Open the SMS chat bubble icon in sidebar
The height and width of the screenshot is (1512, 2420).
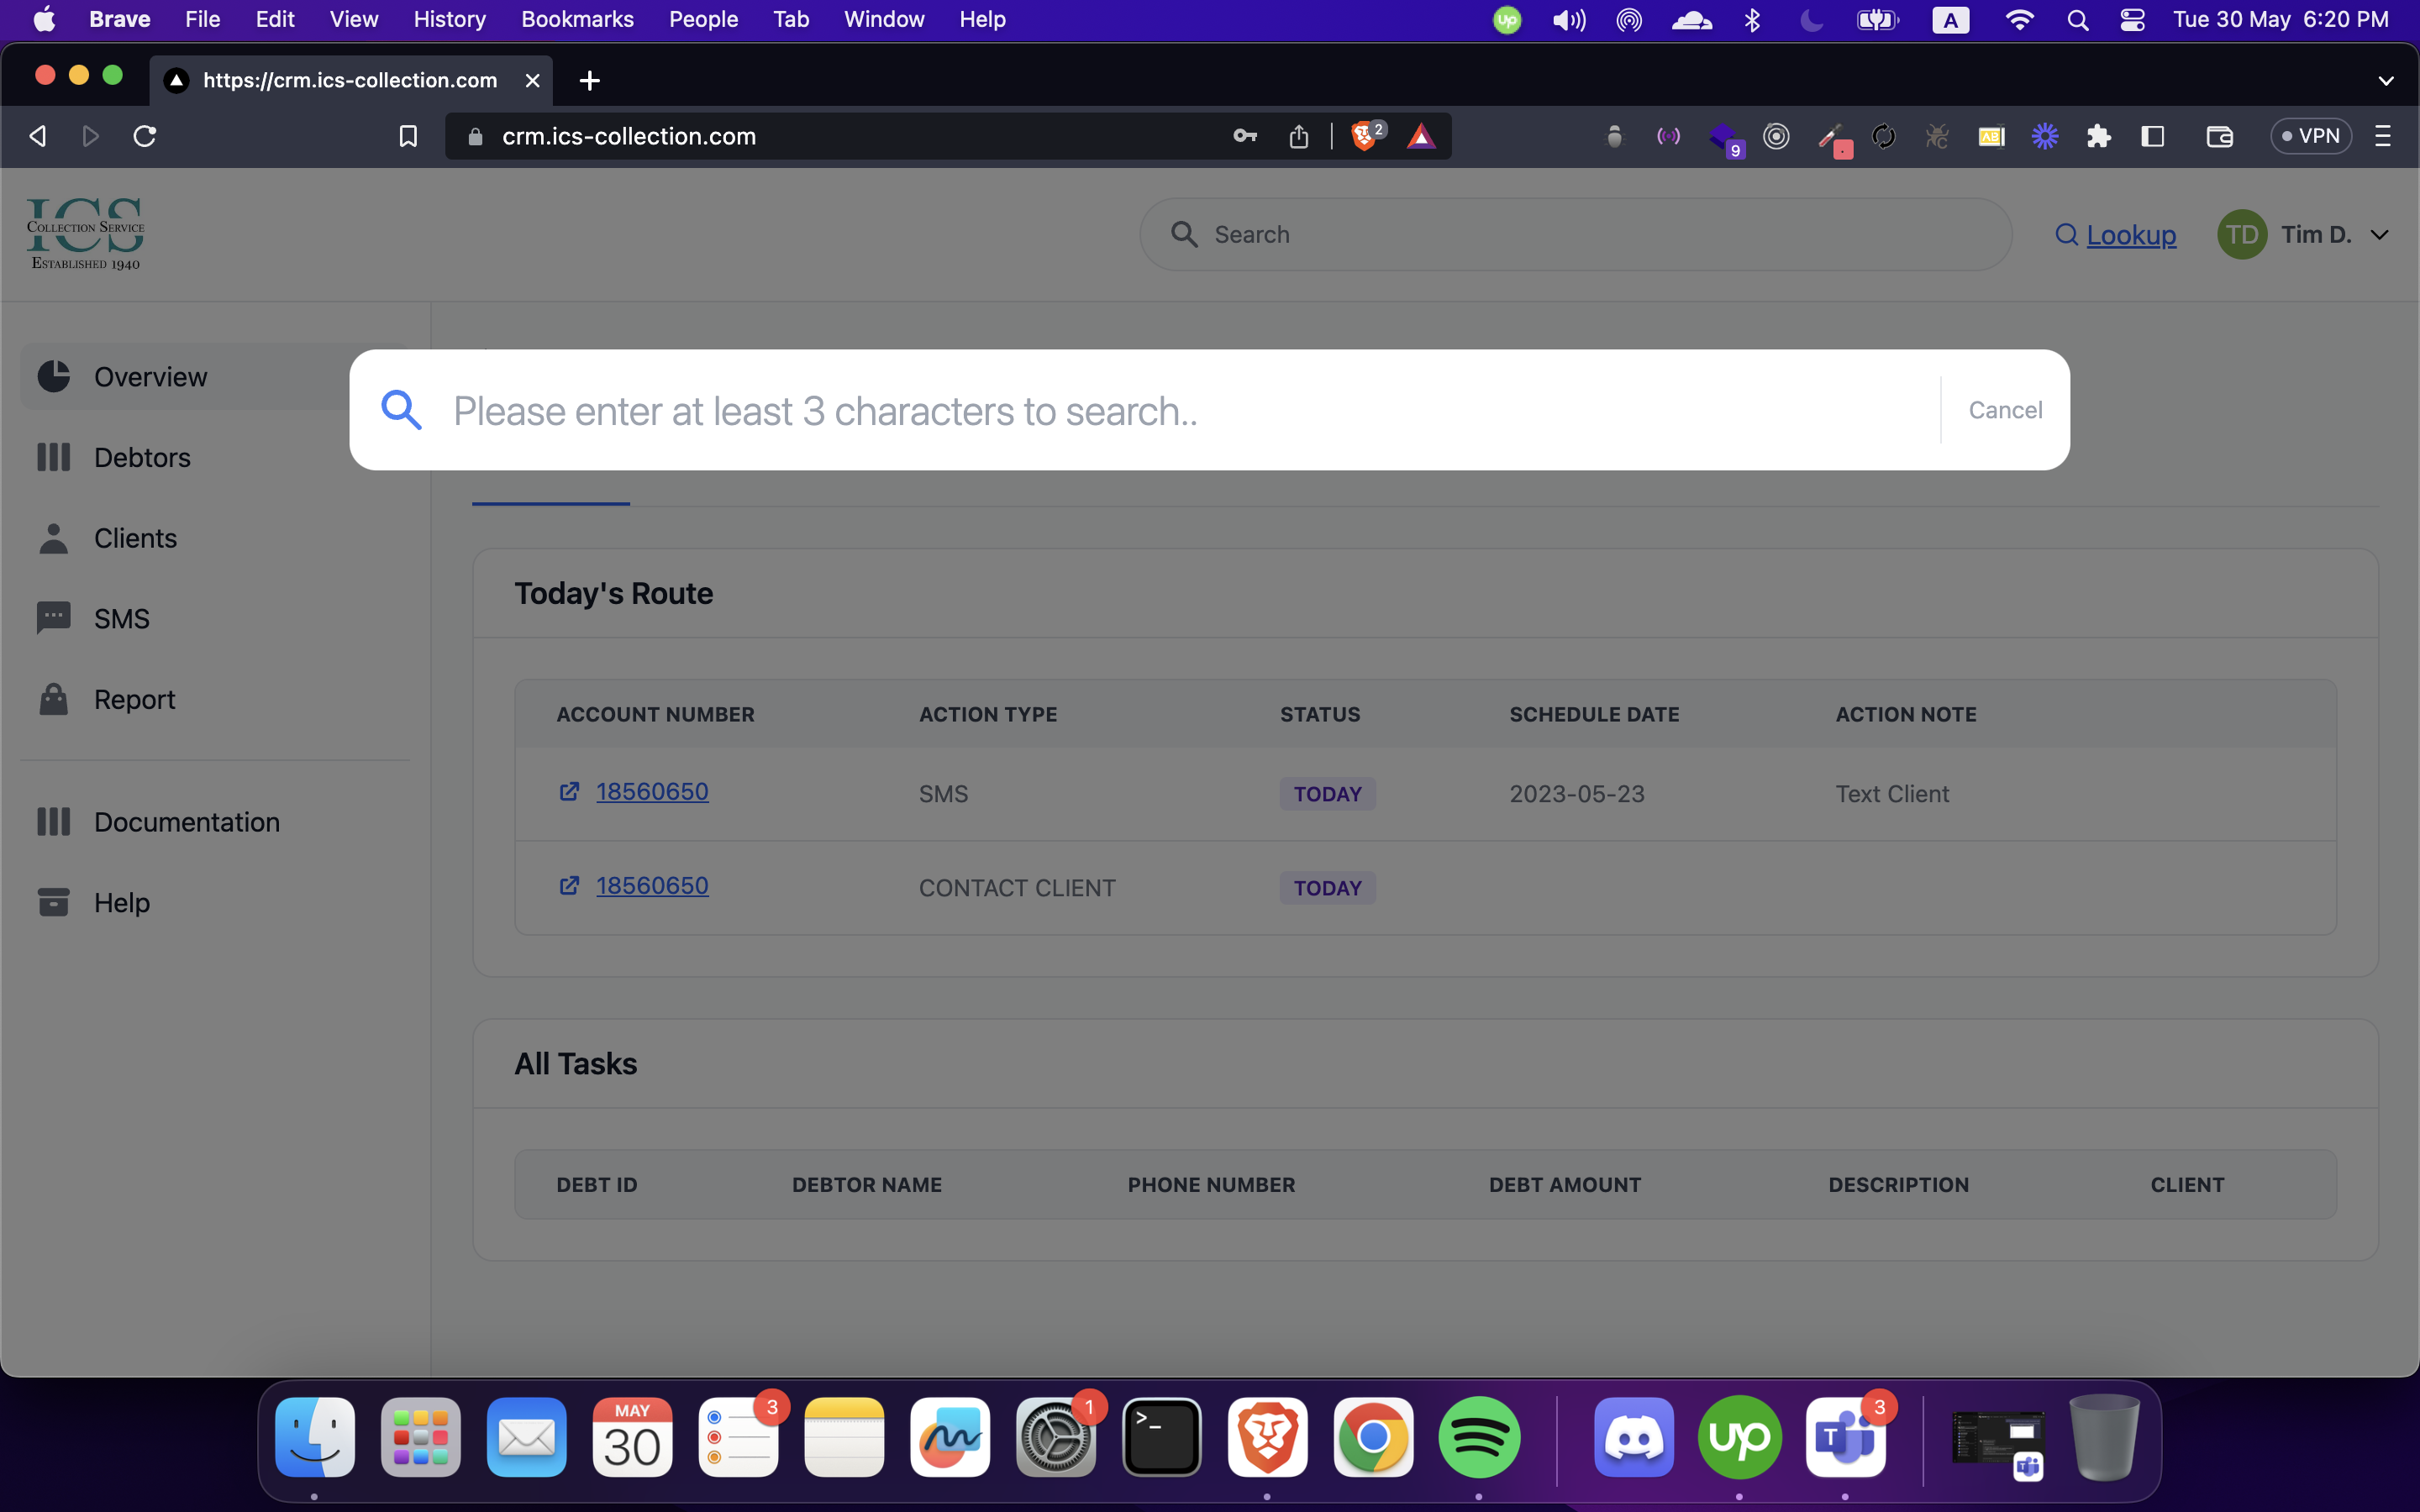point(53,618)
